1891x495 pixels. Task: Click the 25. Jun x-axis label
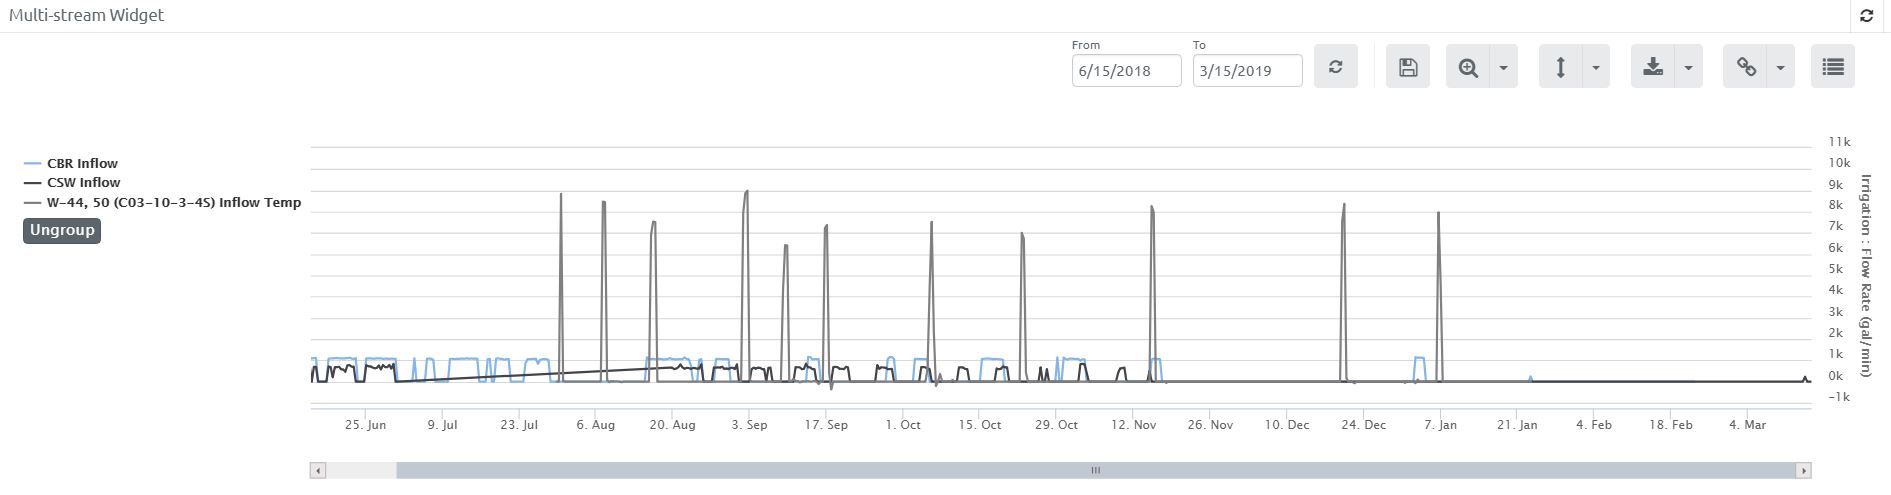[x=365, y=425]
